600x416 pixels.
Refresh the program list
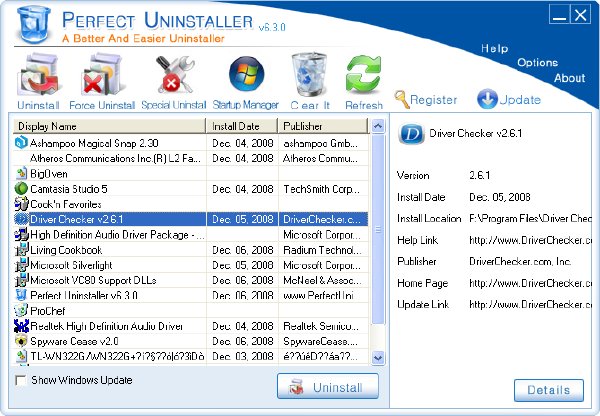pos(364,75)
